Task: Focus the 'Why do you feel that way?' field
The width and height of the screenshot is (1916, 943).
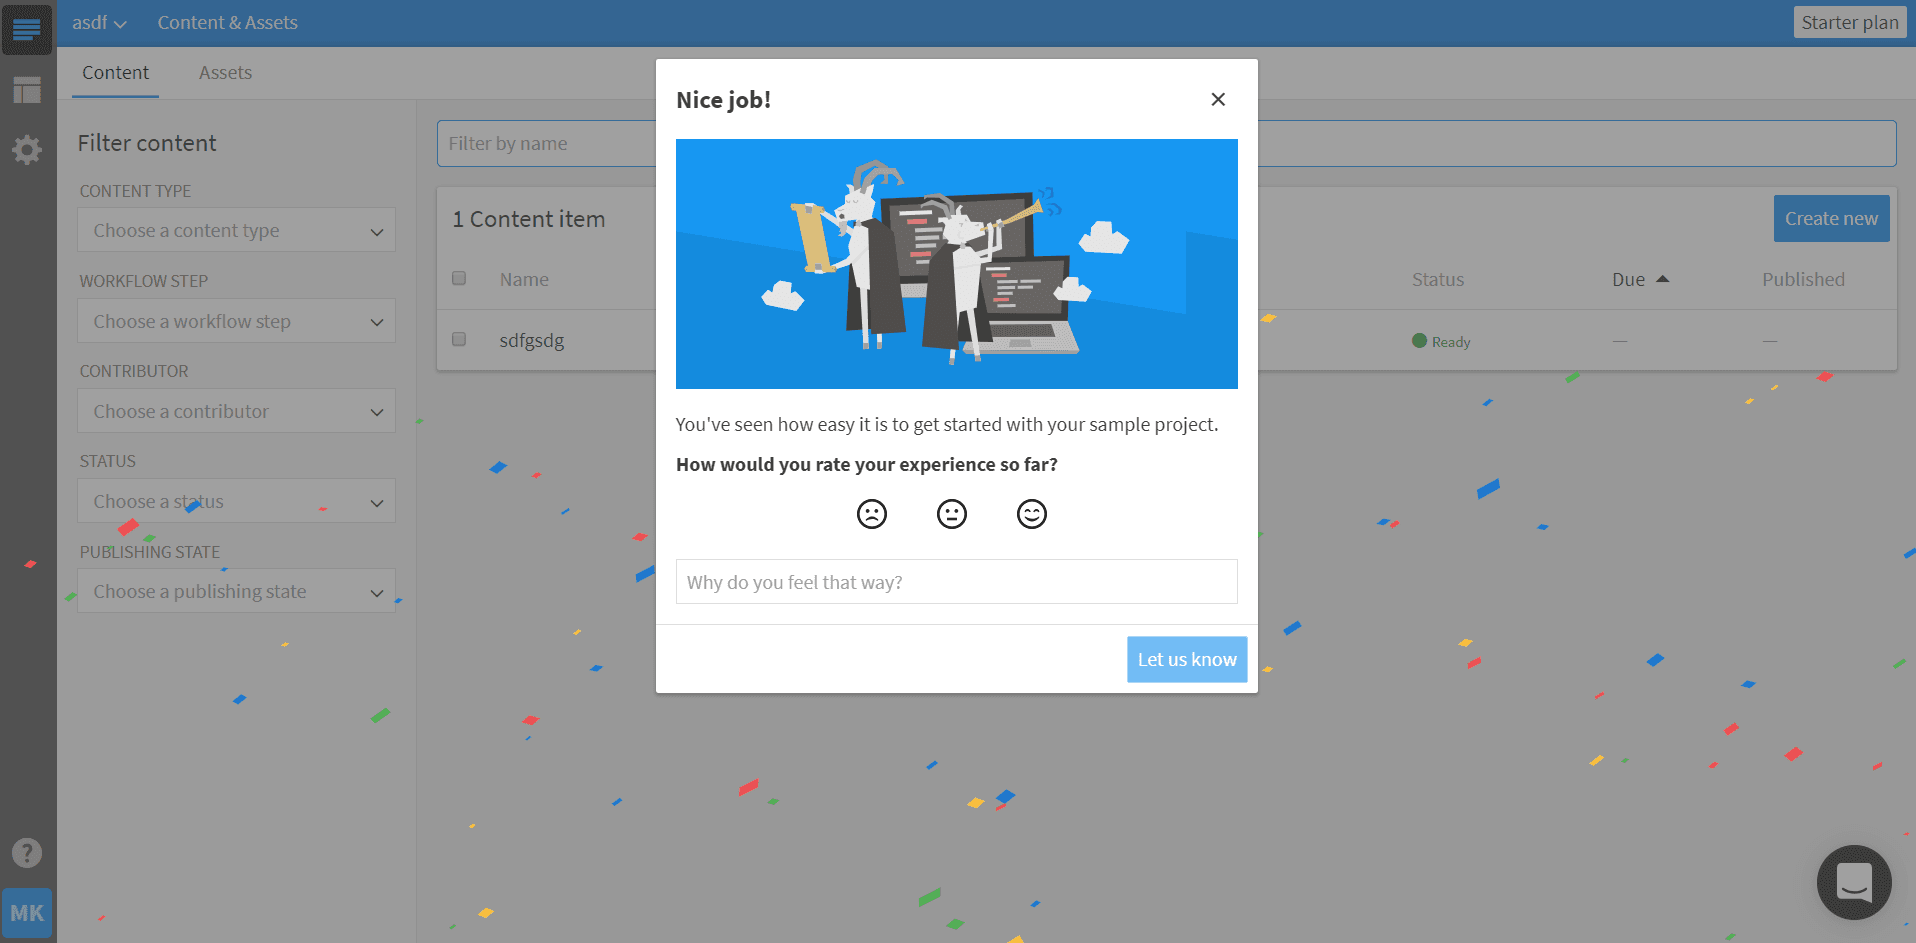Action: (956, 582)
